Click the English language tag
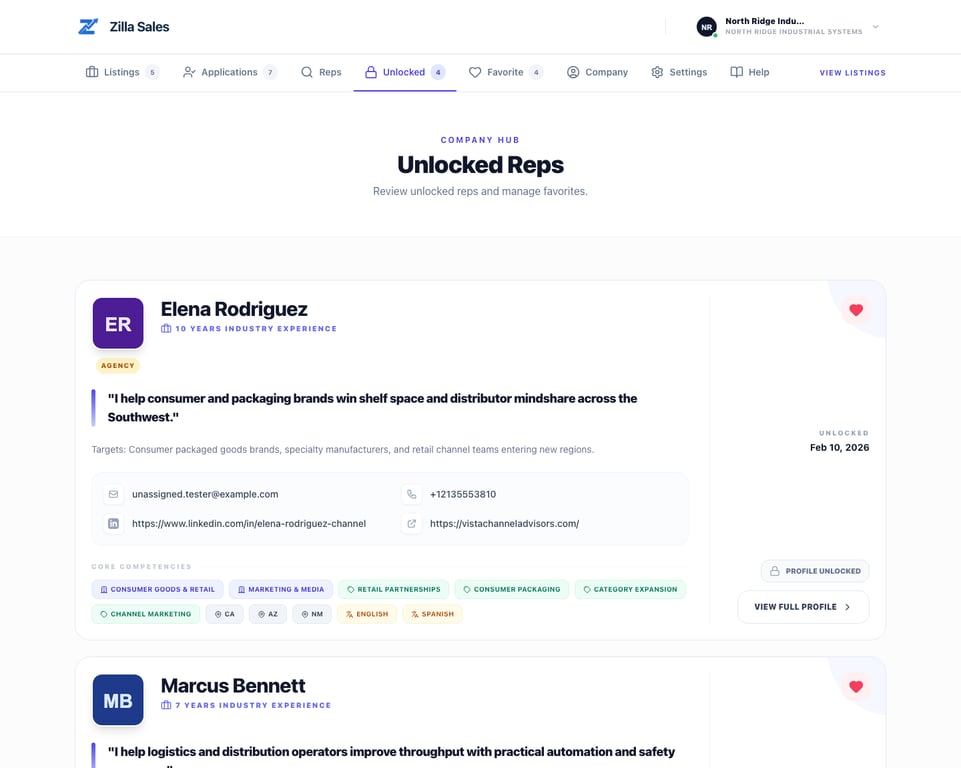The image size is (961, 768). (367, 614)
